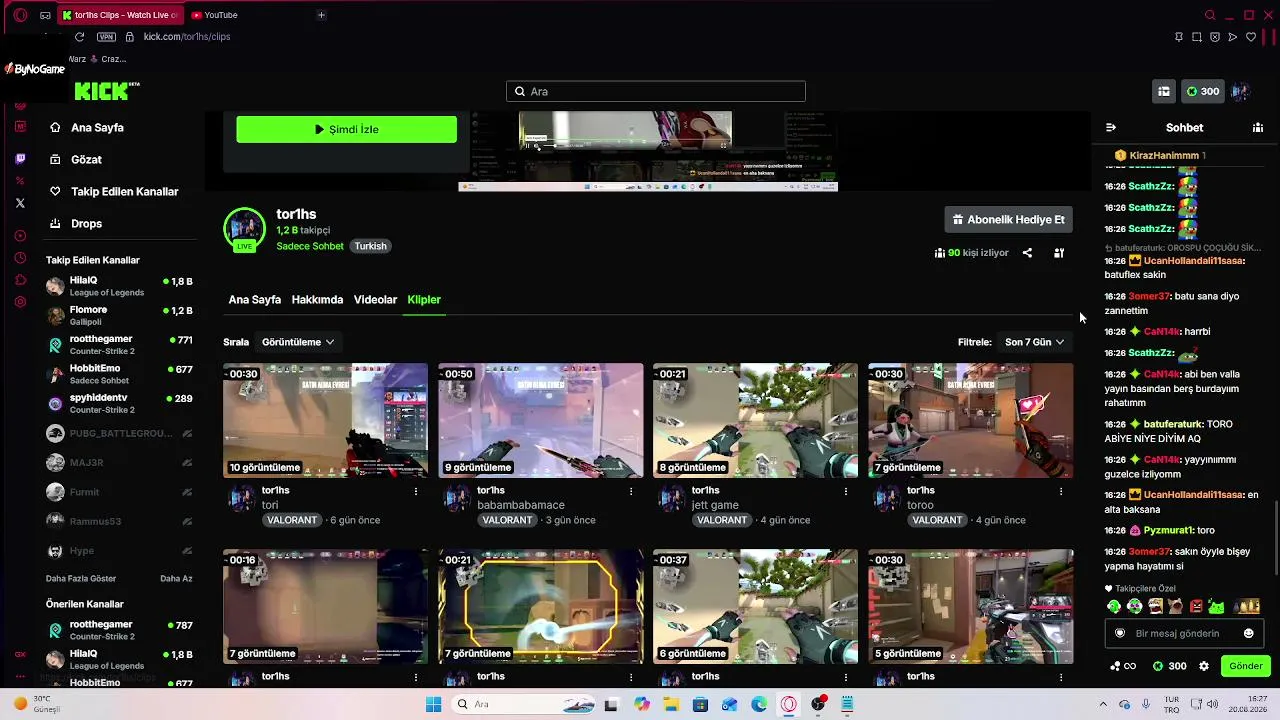Focus the Ara search field in Kick header
Image resolution: width=1280 pixels, height=720 pixels.
(x=656, y=91)
